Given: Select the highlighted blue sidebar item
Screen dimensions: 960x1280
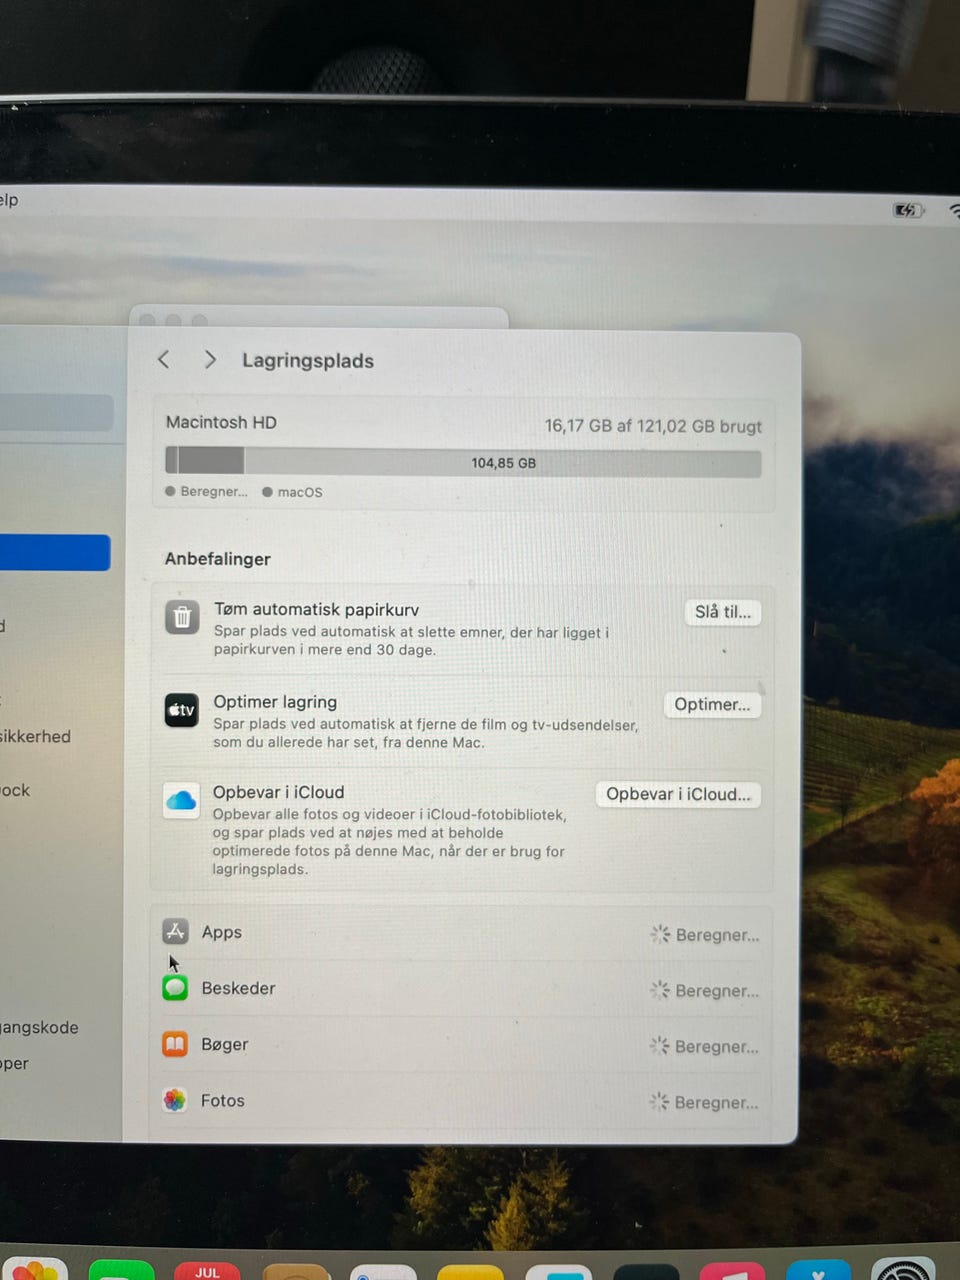Looking at the screenshot, I should [x=55, y=553].
